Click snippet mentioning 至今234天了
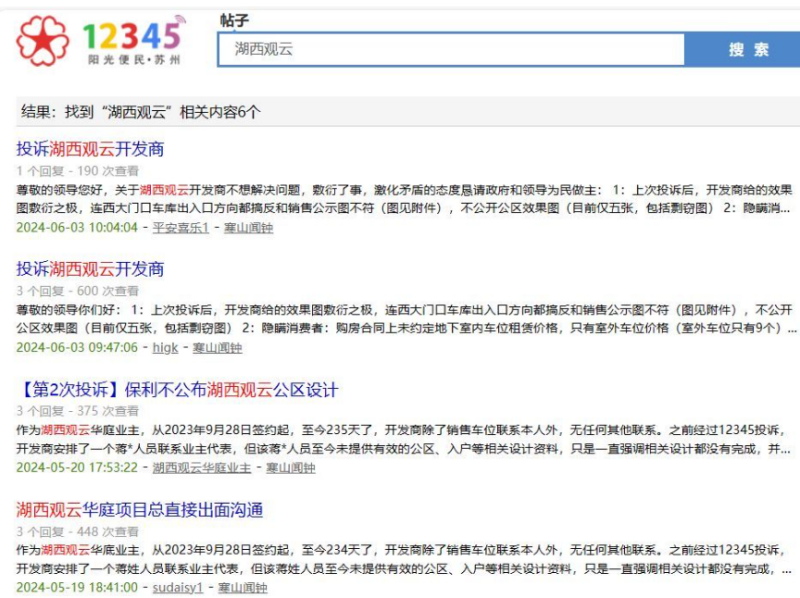 pyautogui.click(x=406, y=559)
